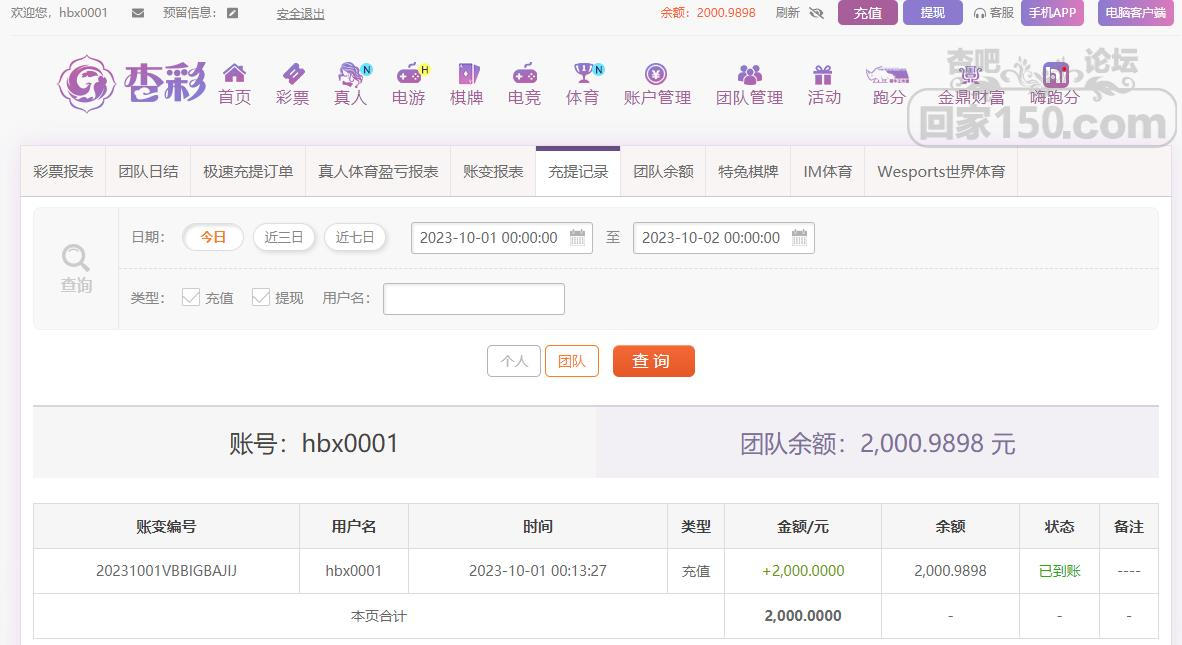Click the 安全退出 logout link

tap(300, 14)
